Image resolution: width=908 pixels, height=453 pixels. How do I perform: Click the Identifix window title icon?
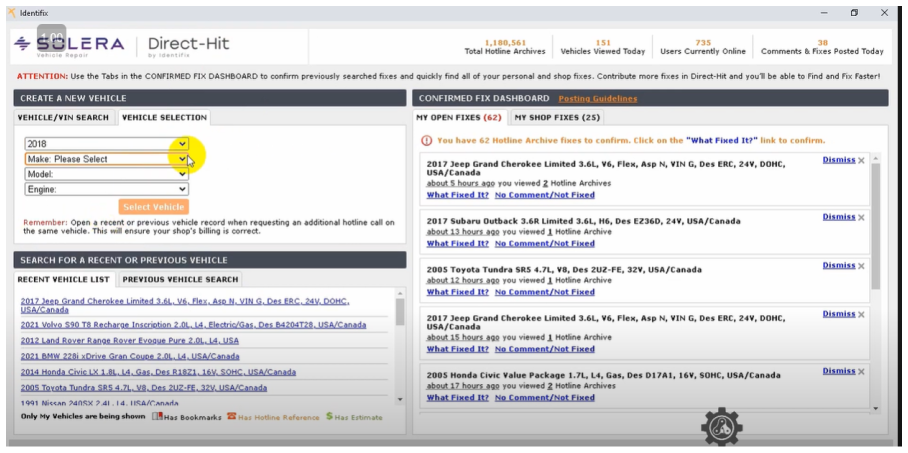point(12,13)
